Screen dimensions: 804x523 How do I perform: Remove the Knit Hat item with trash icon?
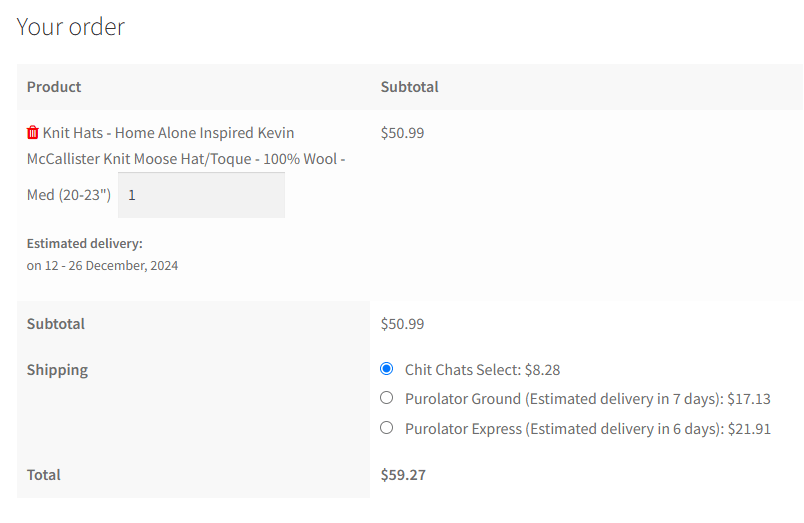tap(33, 133)
